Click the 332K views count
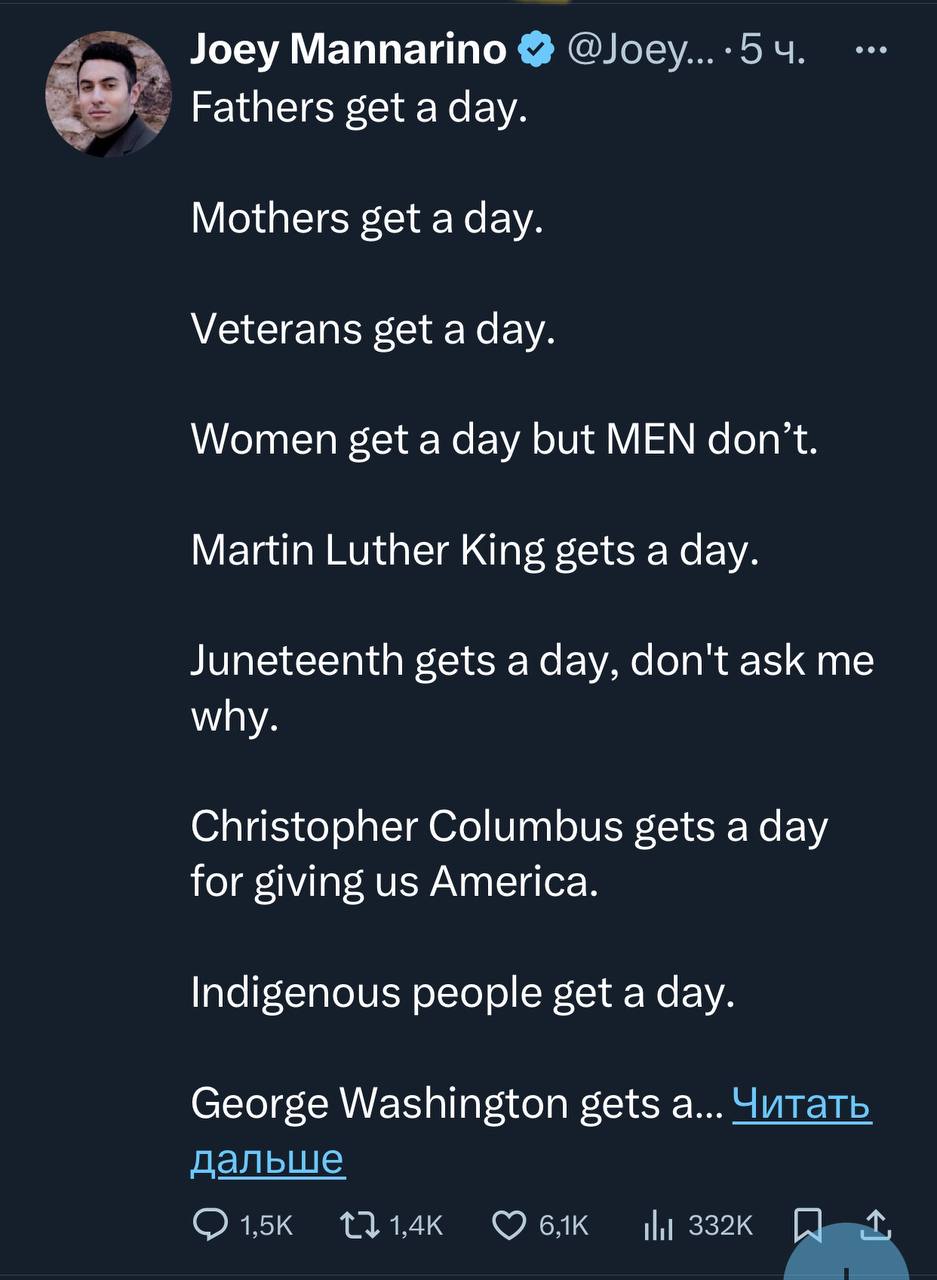This screenshot has width=937, height=1280. (x=721, y=1225)
